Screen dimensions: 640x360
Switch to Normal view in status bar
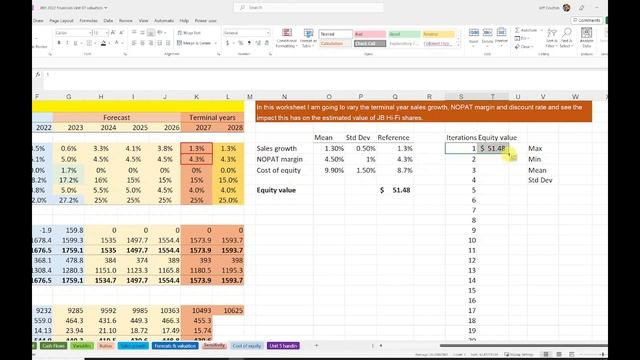pyautogui.click(x=546, y=354)
